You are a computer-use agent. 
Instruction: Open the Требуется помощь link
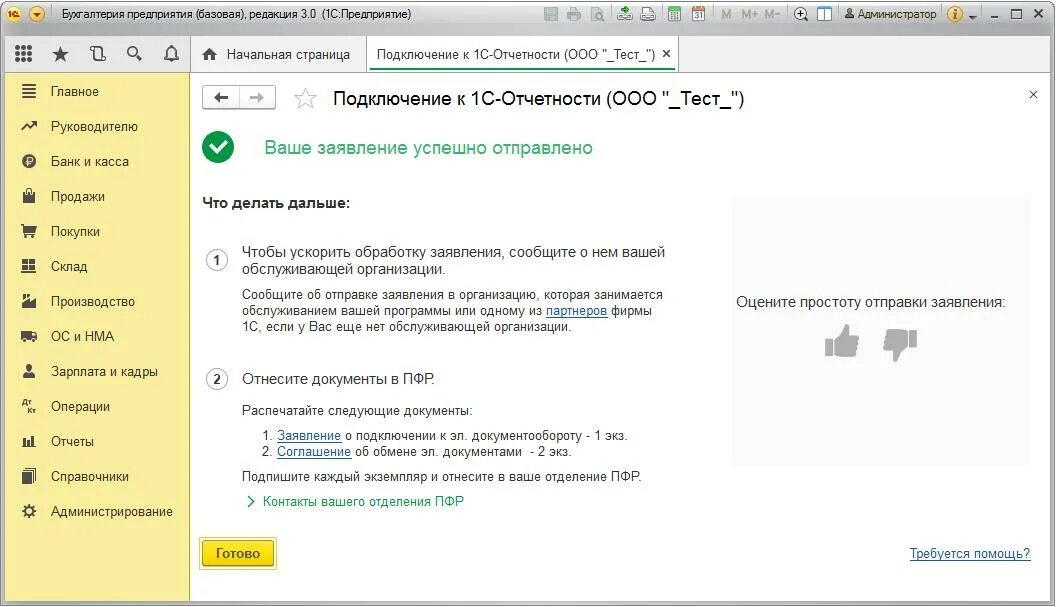pos(970,553)
